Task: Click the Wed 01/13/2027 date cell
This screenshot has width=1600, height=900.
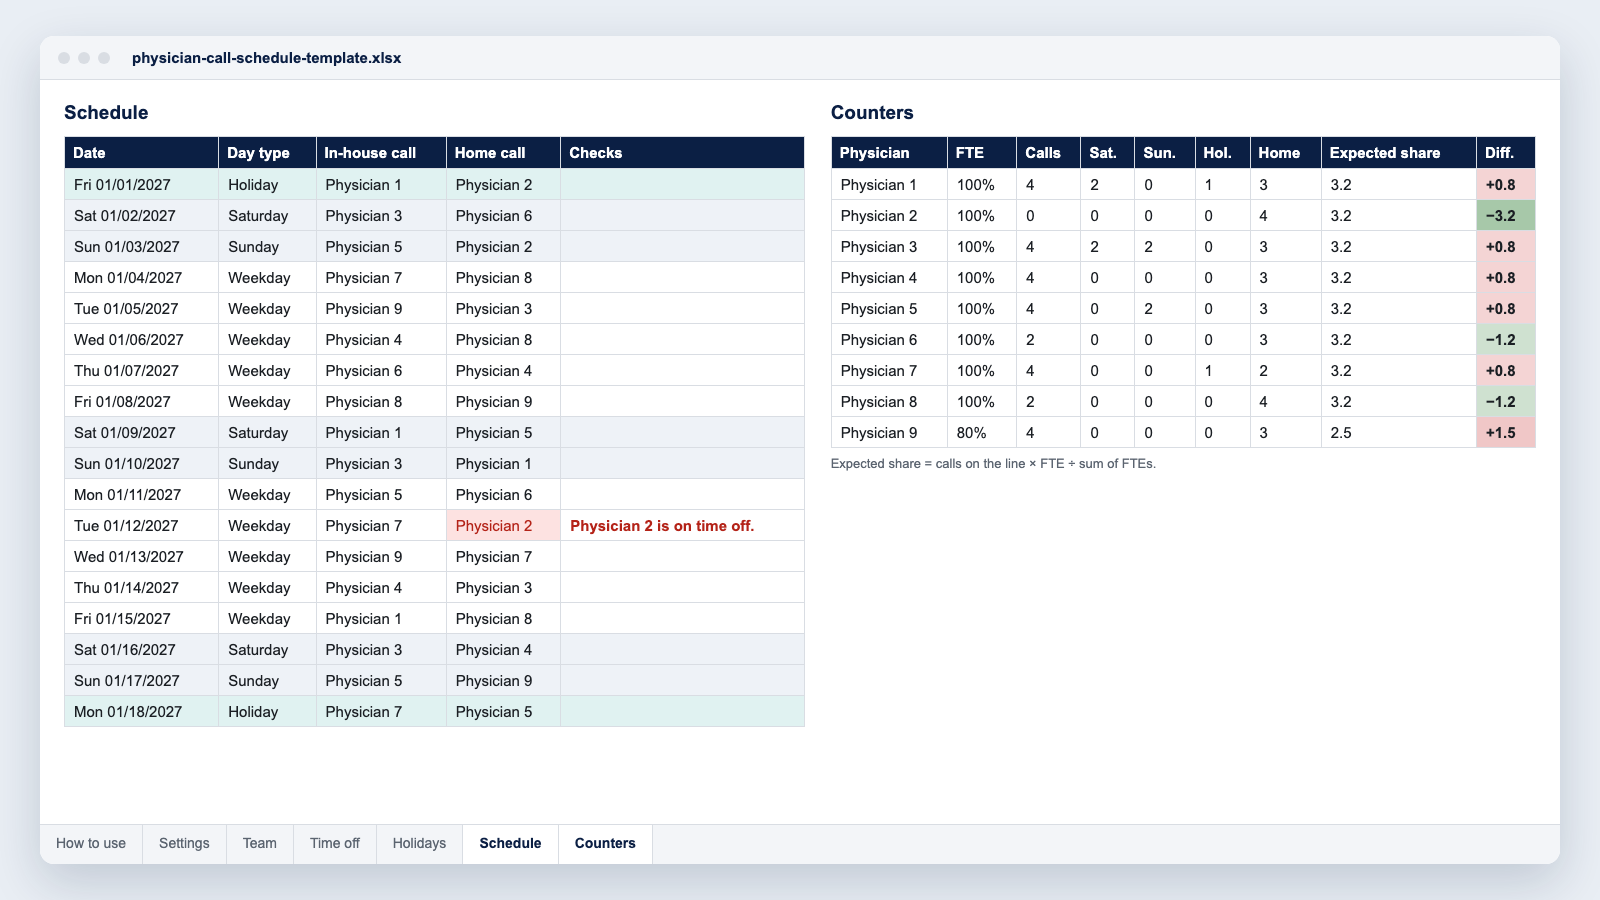Action: (141, 557)
